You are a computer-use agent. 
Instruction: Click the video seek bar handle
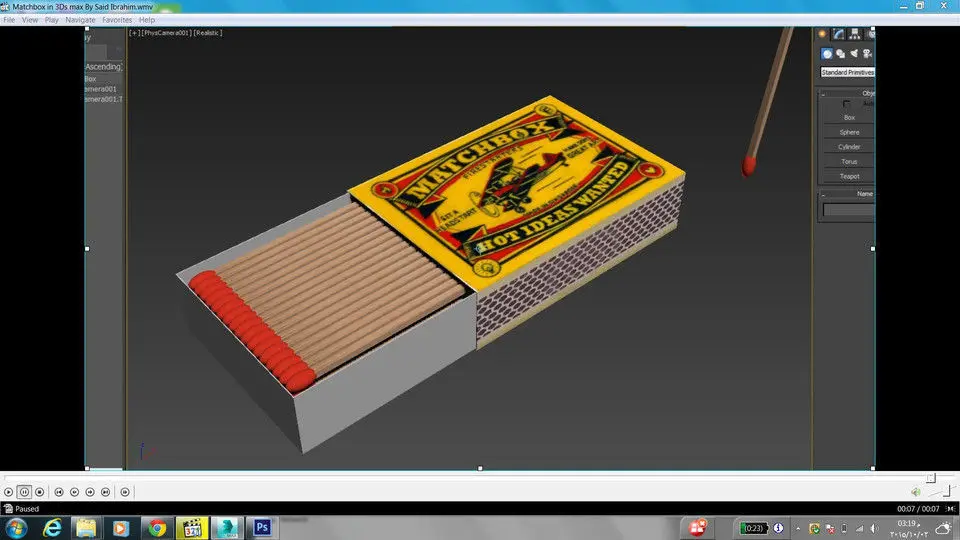[931, 478]
